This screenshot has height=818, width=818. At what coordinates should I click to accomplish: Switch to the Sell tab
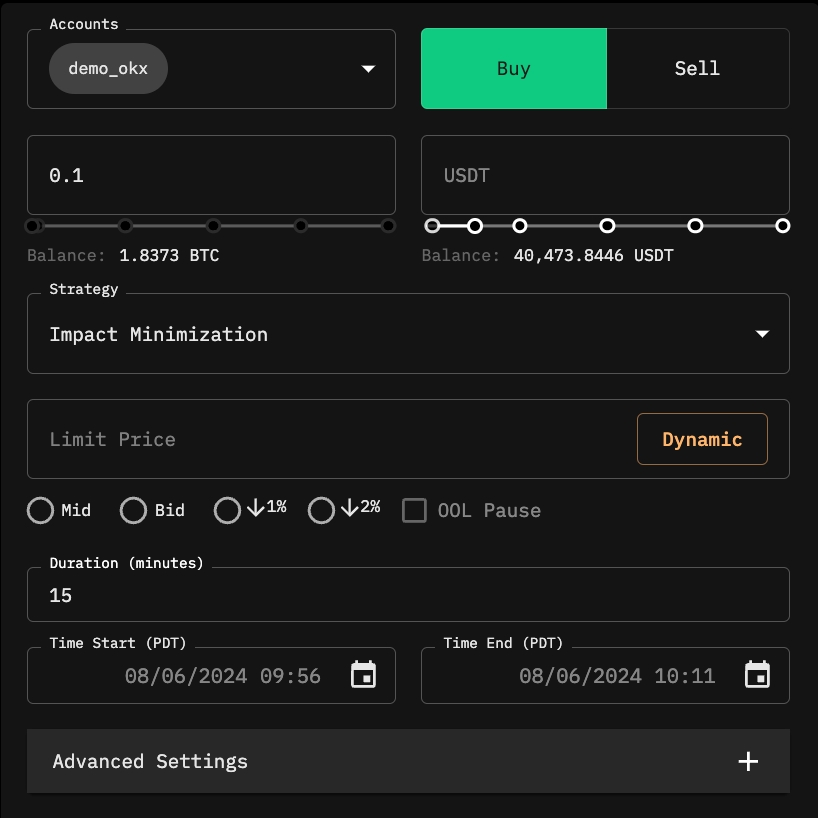point(697,69)
